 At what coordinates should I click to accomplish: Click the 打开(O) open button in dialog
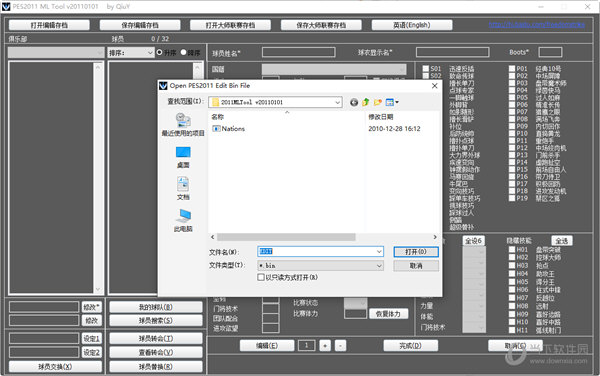[416, 252]
